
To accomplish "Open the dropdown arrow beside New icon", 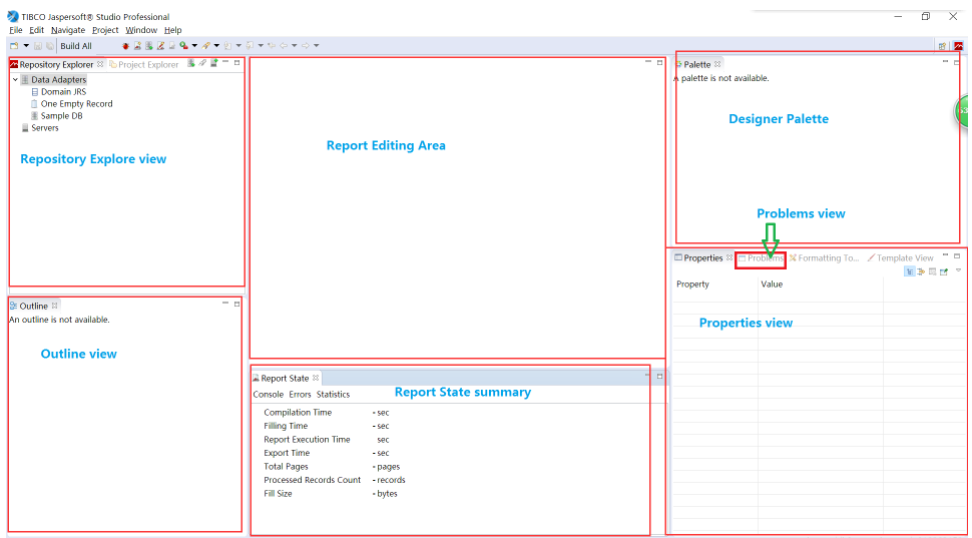I will pyautogui.click(x=26, y=46).
